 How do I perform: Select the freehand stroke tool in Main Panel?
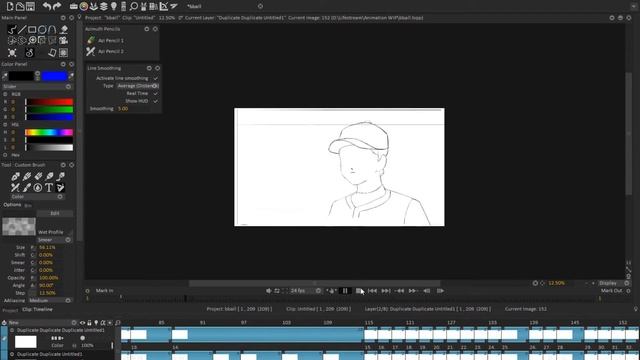(x=12, y=29)
